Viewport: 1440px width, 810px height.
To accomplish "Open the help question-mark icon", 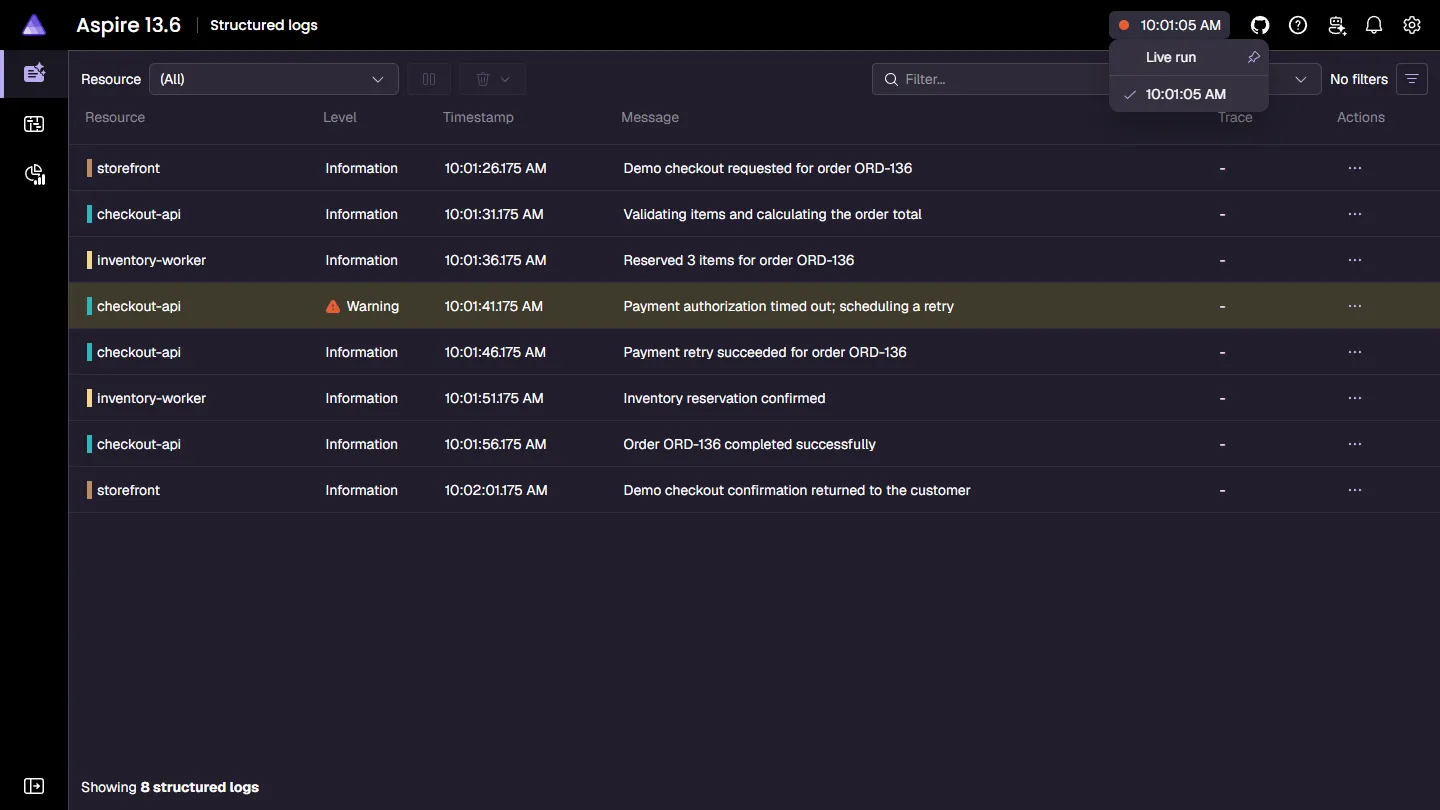I will 1298,25.
